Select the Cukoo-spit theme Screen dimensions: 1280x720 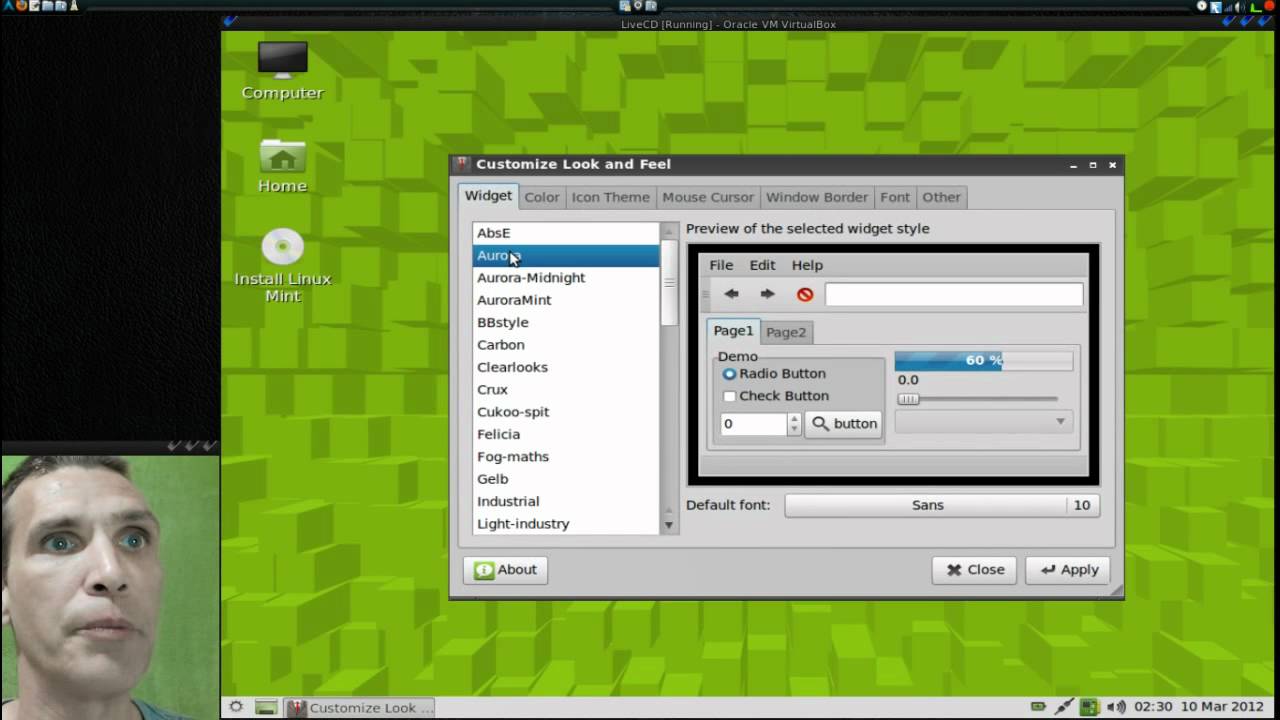[566, 412]
